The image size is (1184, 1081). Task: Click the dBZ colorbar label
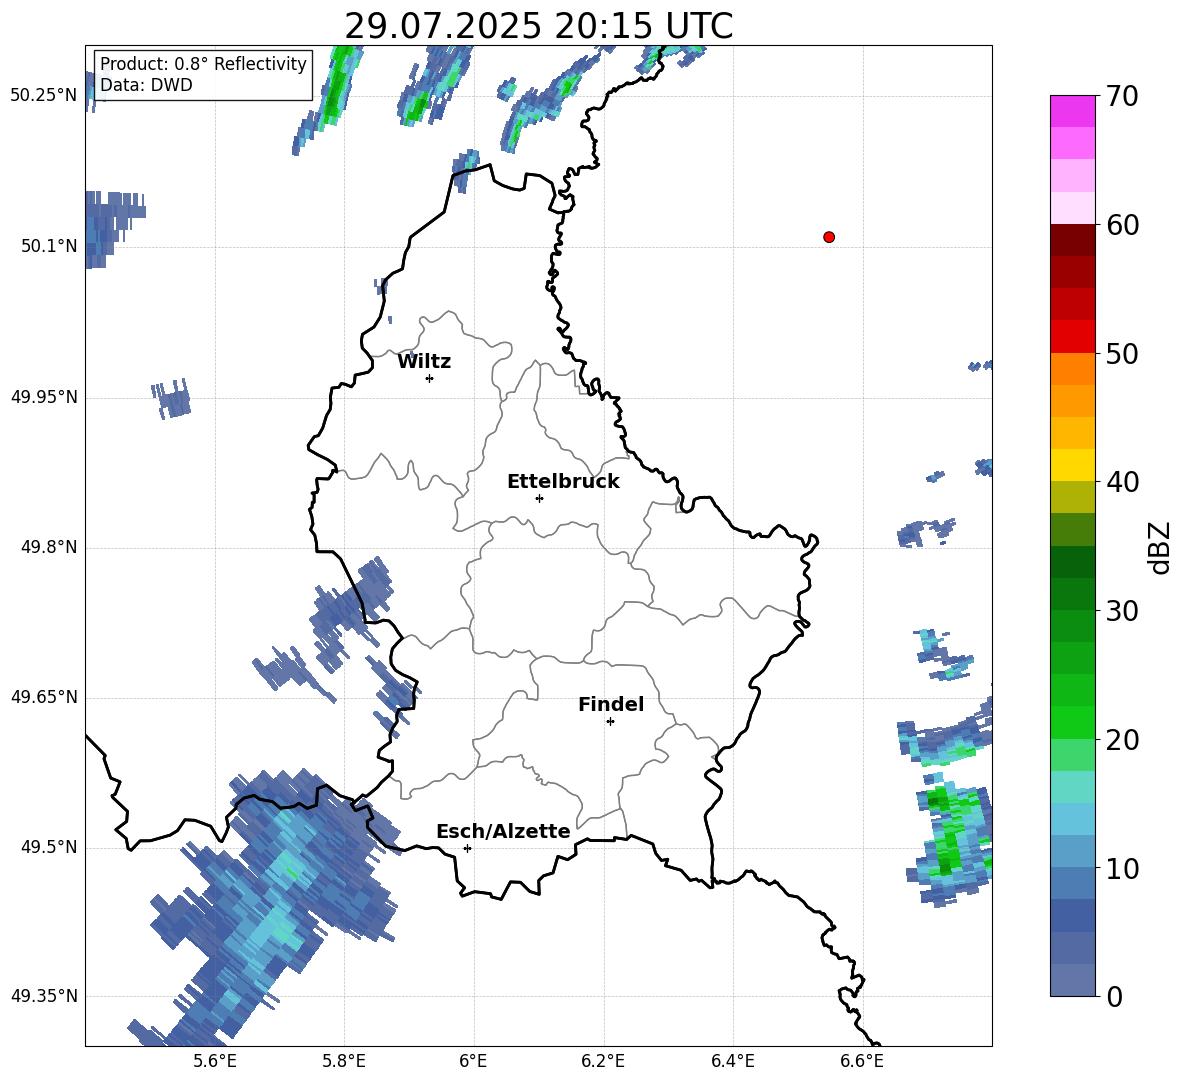pyautogui.click(x=1159, y=547)
